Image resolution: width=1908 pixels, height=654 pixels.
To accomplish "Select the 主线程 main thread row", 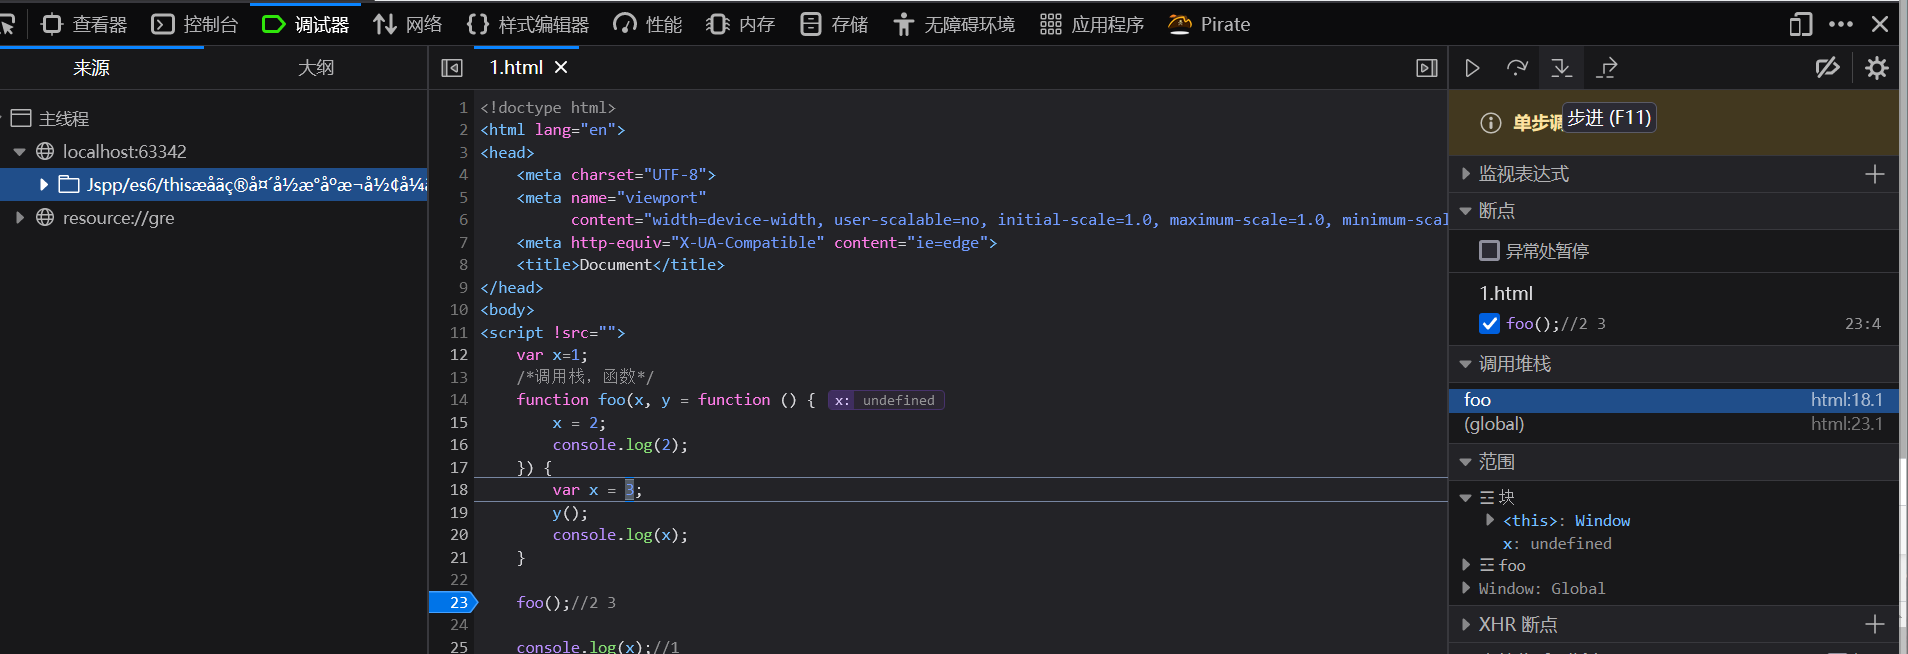I will (x=214, y=118).
